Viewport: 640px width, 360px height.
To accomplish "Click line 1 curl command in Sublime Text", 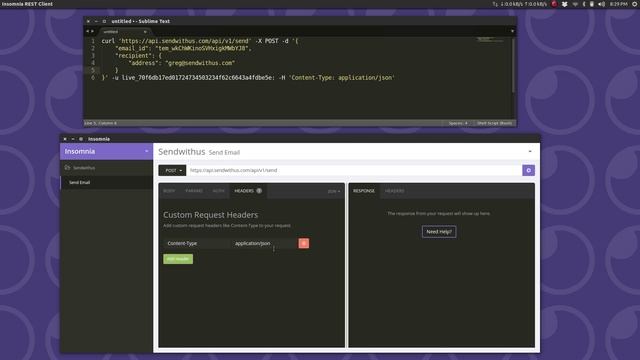I will click(x=200, y=41).
